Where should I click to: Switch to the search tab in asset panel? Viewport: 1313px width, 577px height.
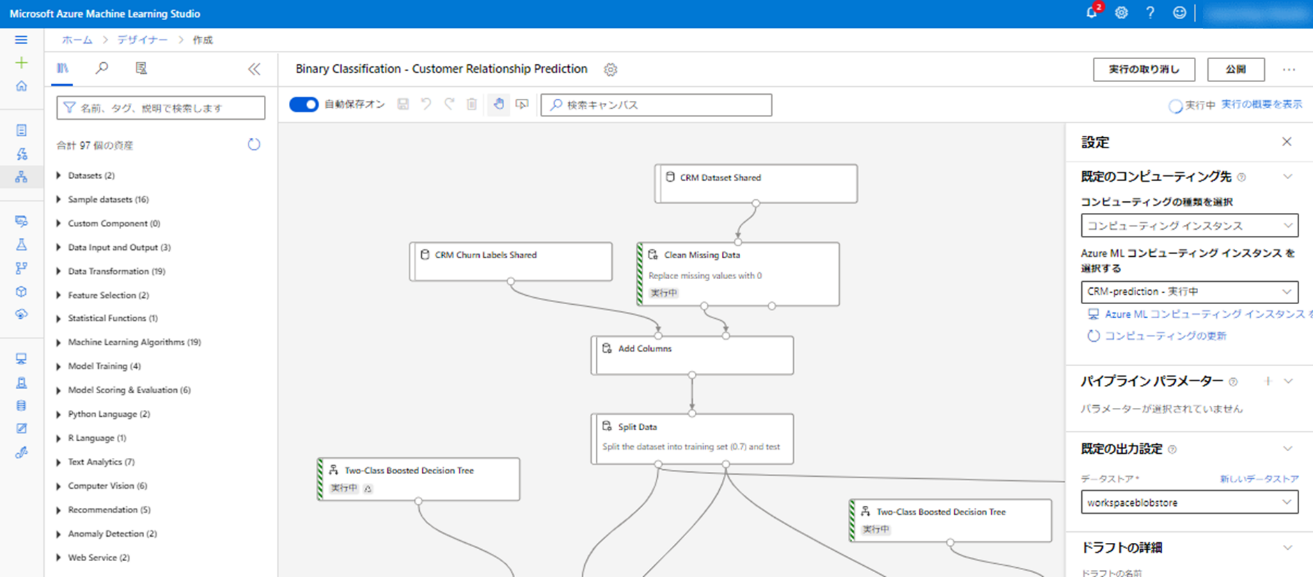(102, 69)
